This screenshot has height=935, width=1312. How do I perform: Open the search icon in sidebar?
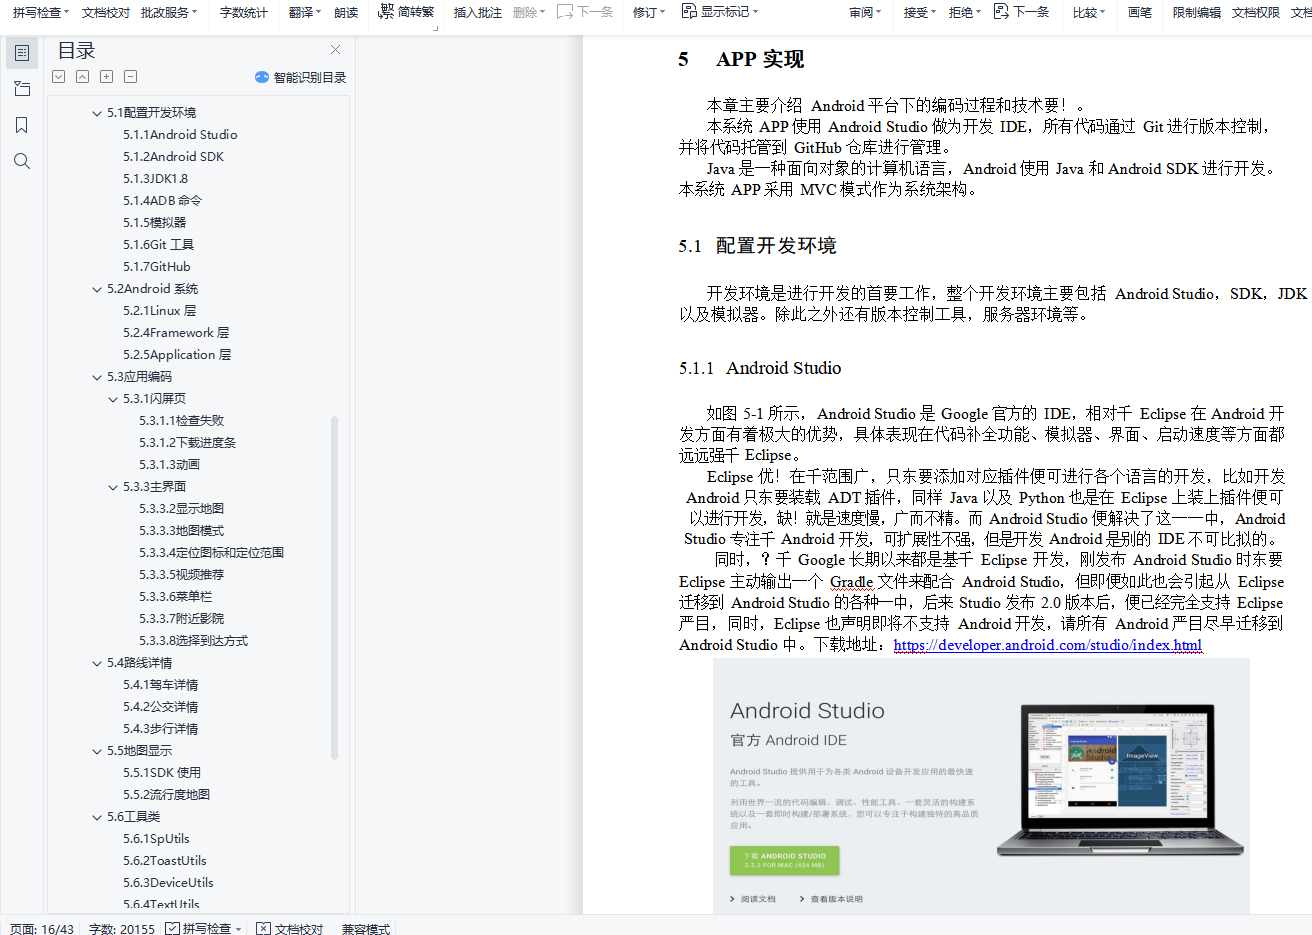[22, 161]
